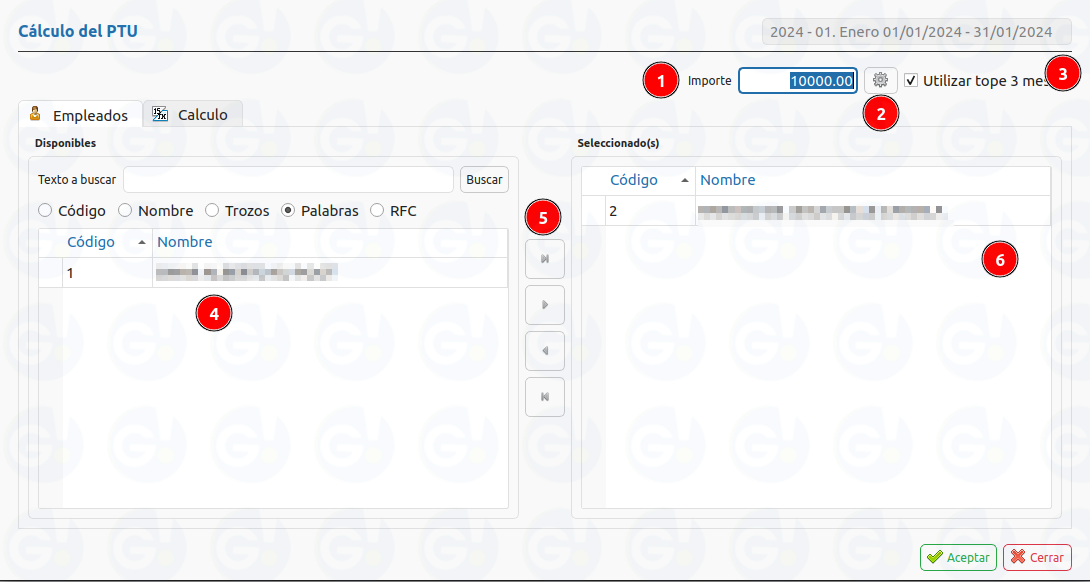Image resolution: width=1090 pixels, height=582 pixels.
Task: Click the Cerrar button
Action: [x=1037, y=557]
